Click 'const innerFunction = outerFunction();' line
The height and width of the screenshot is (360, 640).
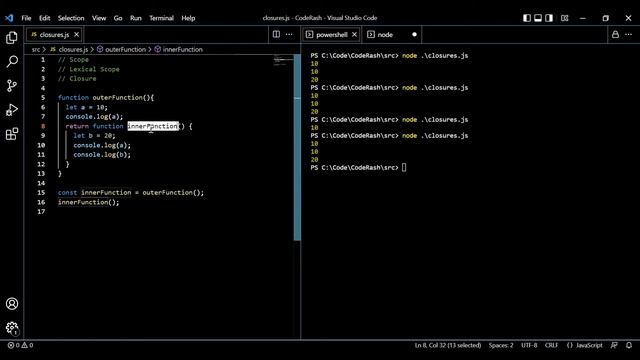coord(131,193)
